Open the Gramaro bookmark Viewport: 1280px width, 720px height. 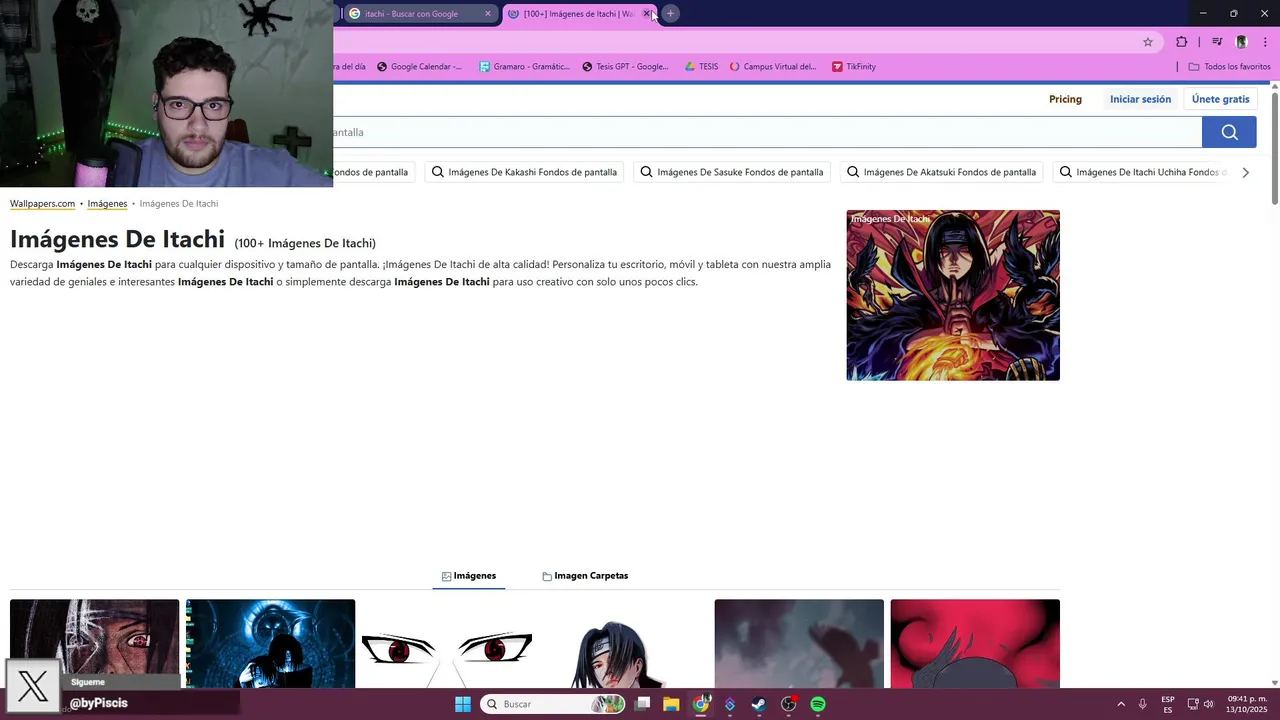click(x=524, y=67)
